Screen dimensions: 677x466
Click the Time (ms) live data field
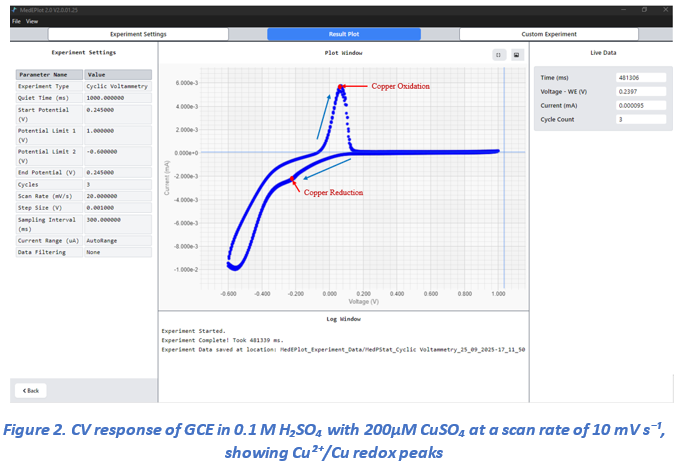pos(641,77)
